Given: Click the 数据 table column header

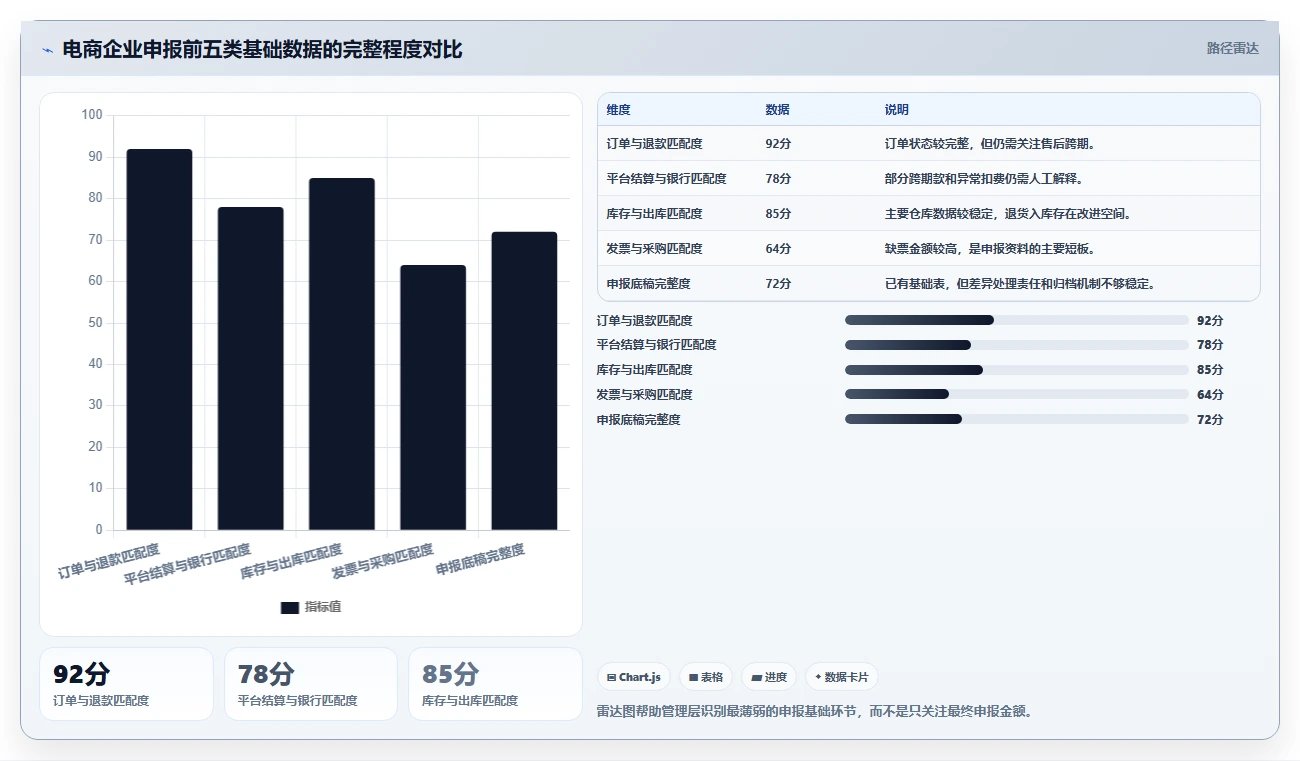Looking at the screenshot, I should [778, 110].
